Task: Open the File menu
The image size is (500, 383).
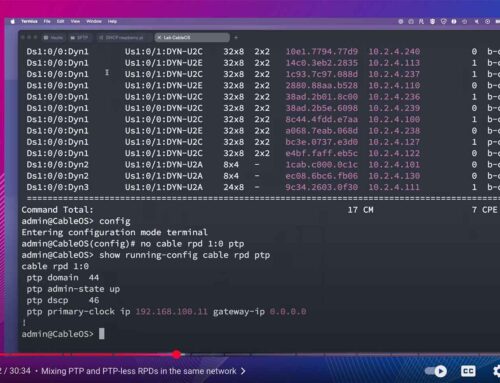Action: 47,21
